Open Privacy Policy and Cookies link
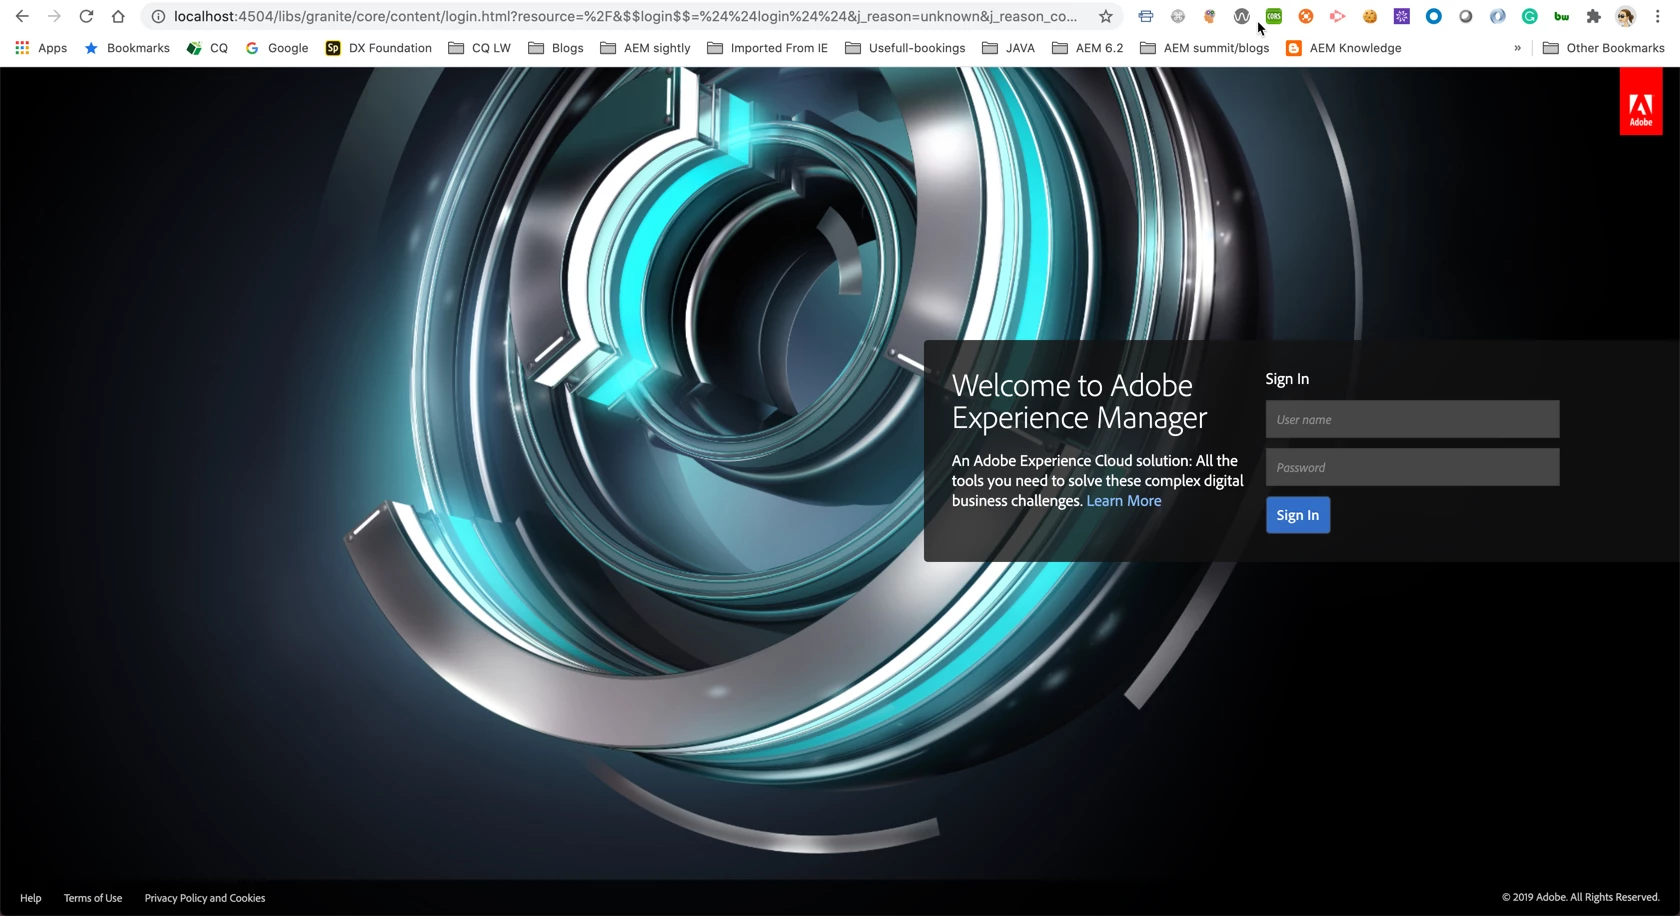 click(x=205, y=898)
